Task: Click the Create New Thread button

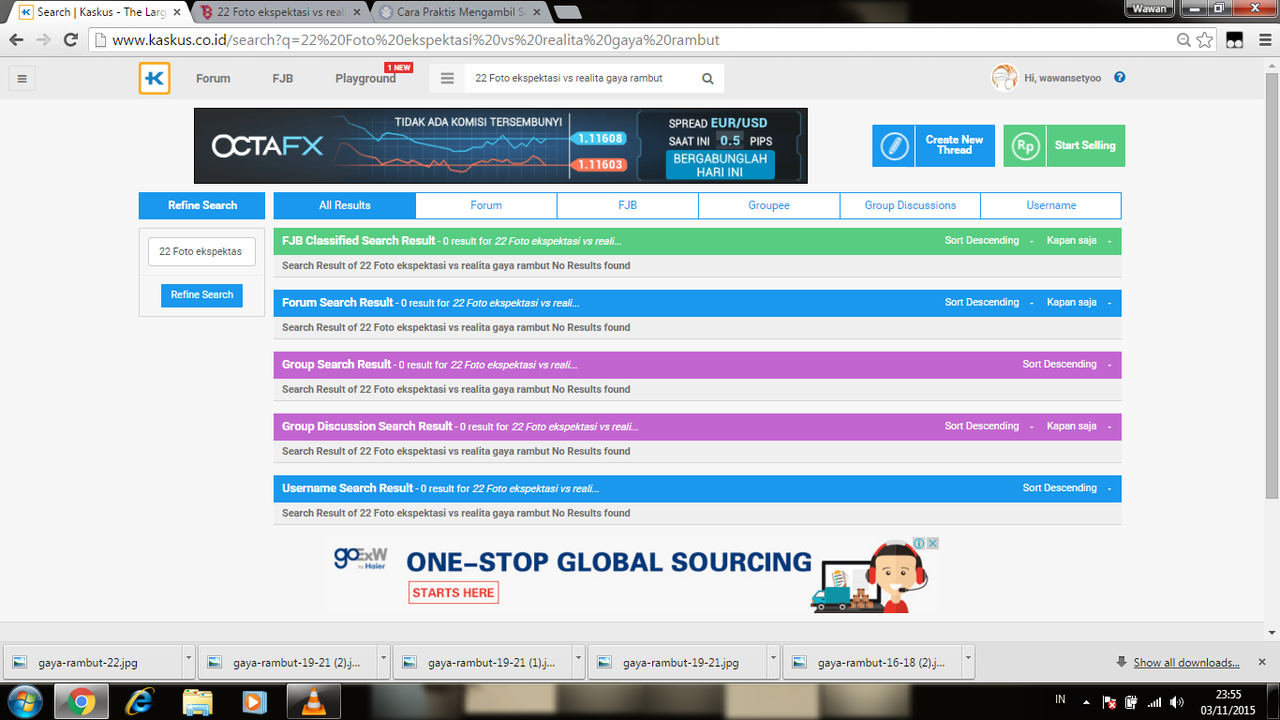Action: (x=933, y=146)
